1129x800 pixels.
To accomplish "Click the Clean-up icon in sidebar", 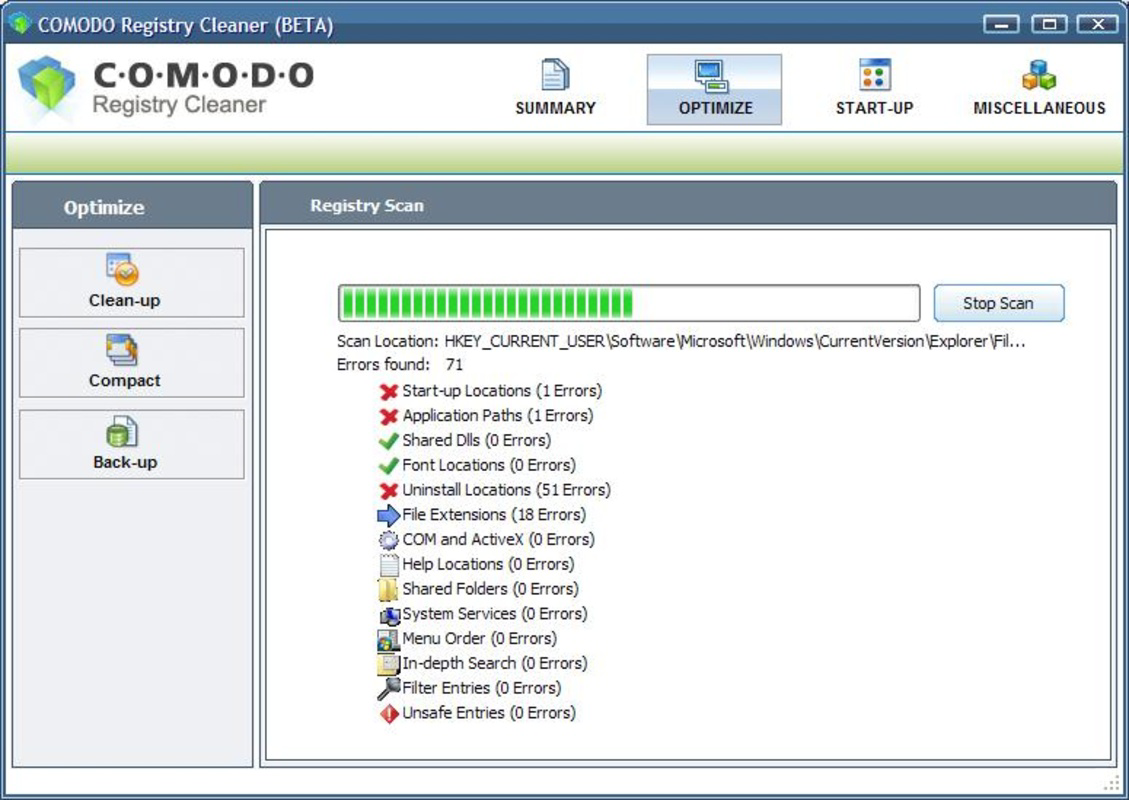I will [122, 269].
